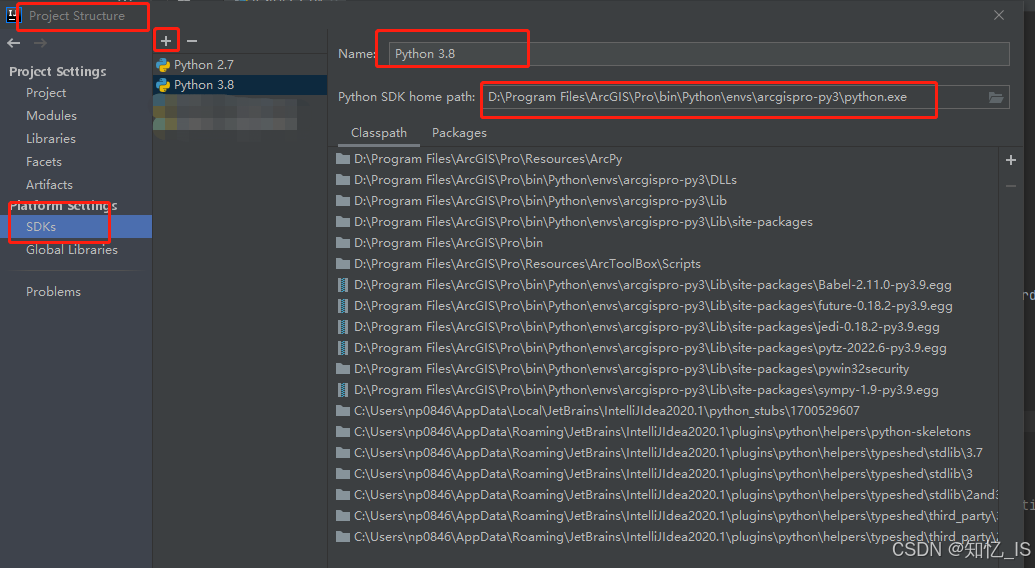Open Project settings section
This screenshot has width=1035, height=568.
click(46, 93)
